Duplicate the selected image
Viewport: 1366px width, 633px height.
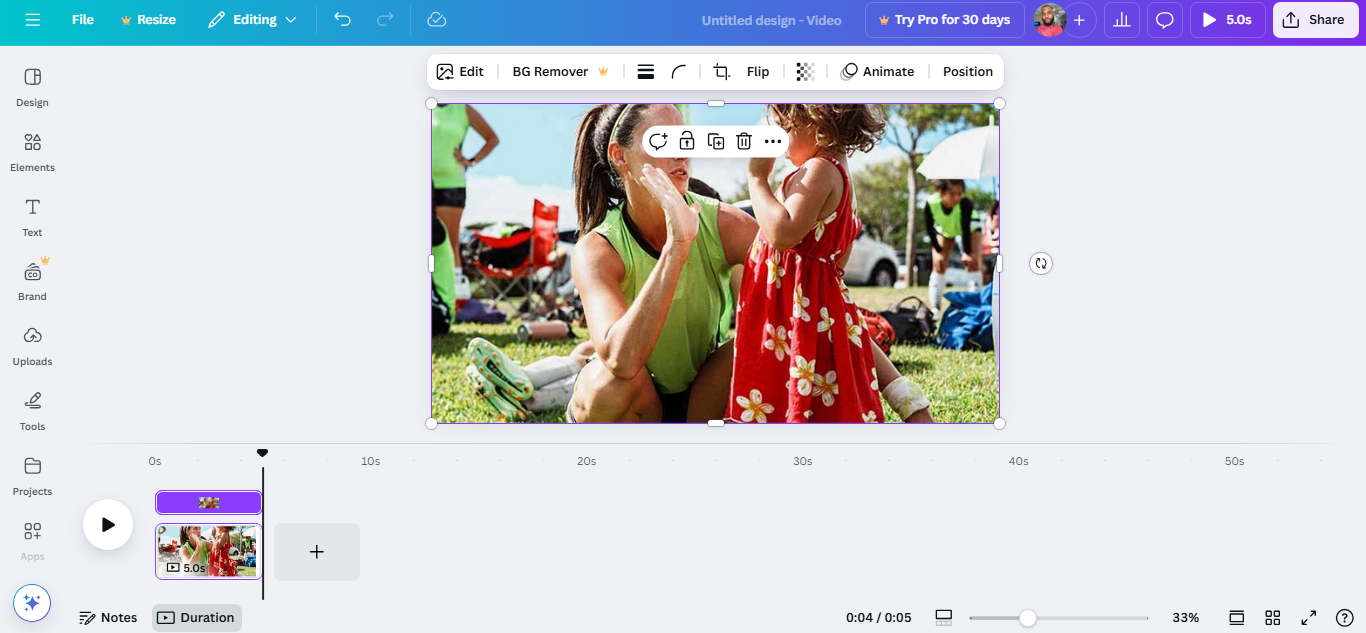click(x=715, y=141)
